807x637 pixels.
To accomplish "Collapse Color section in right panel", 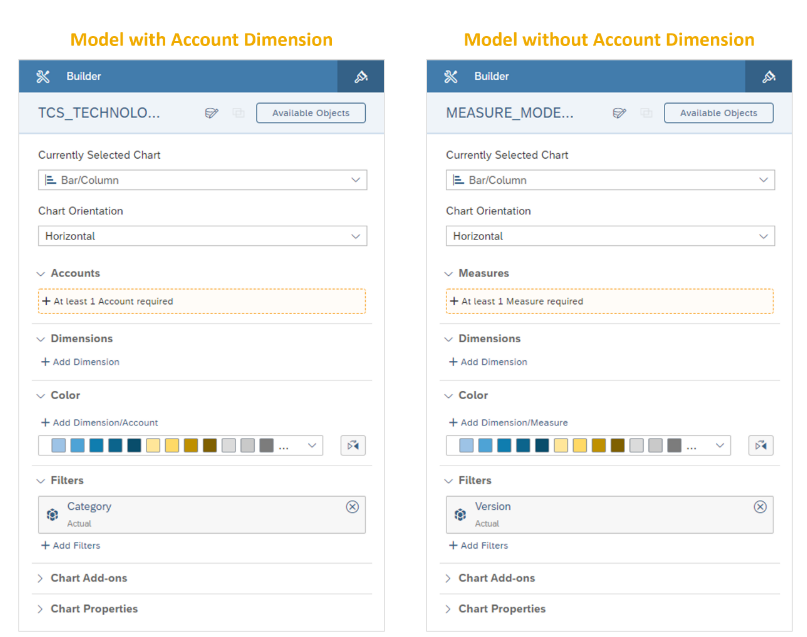I will (x=448, y=396).
